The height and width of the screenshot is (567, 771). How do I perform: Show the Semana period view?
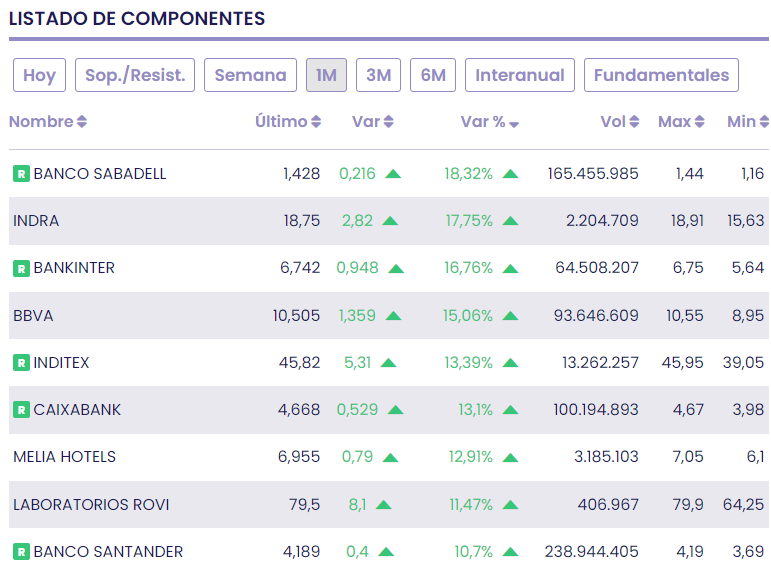(x=250, y=75)
